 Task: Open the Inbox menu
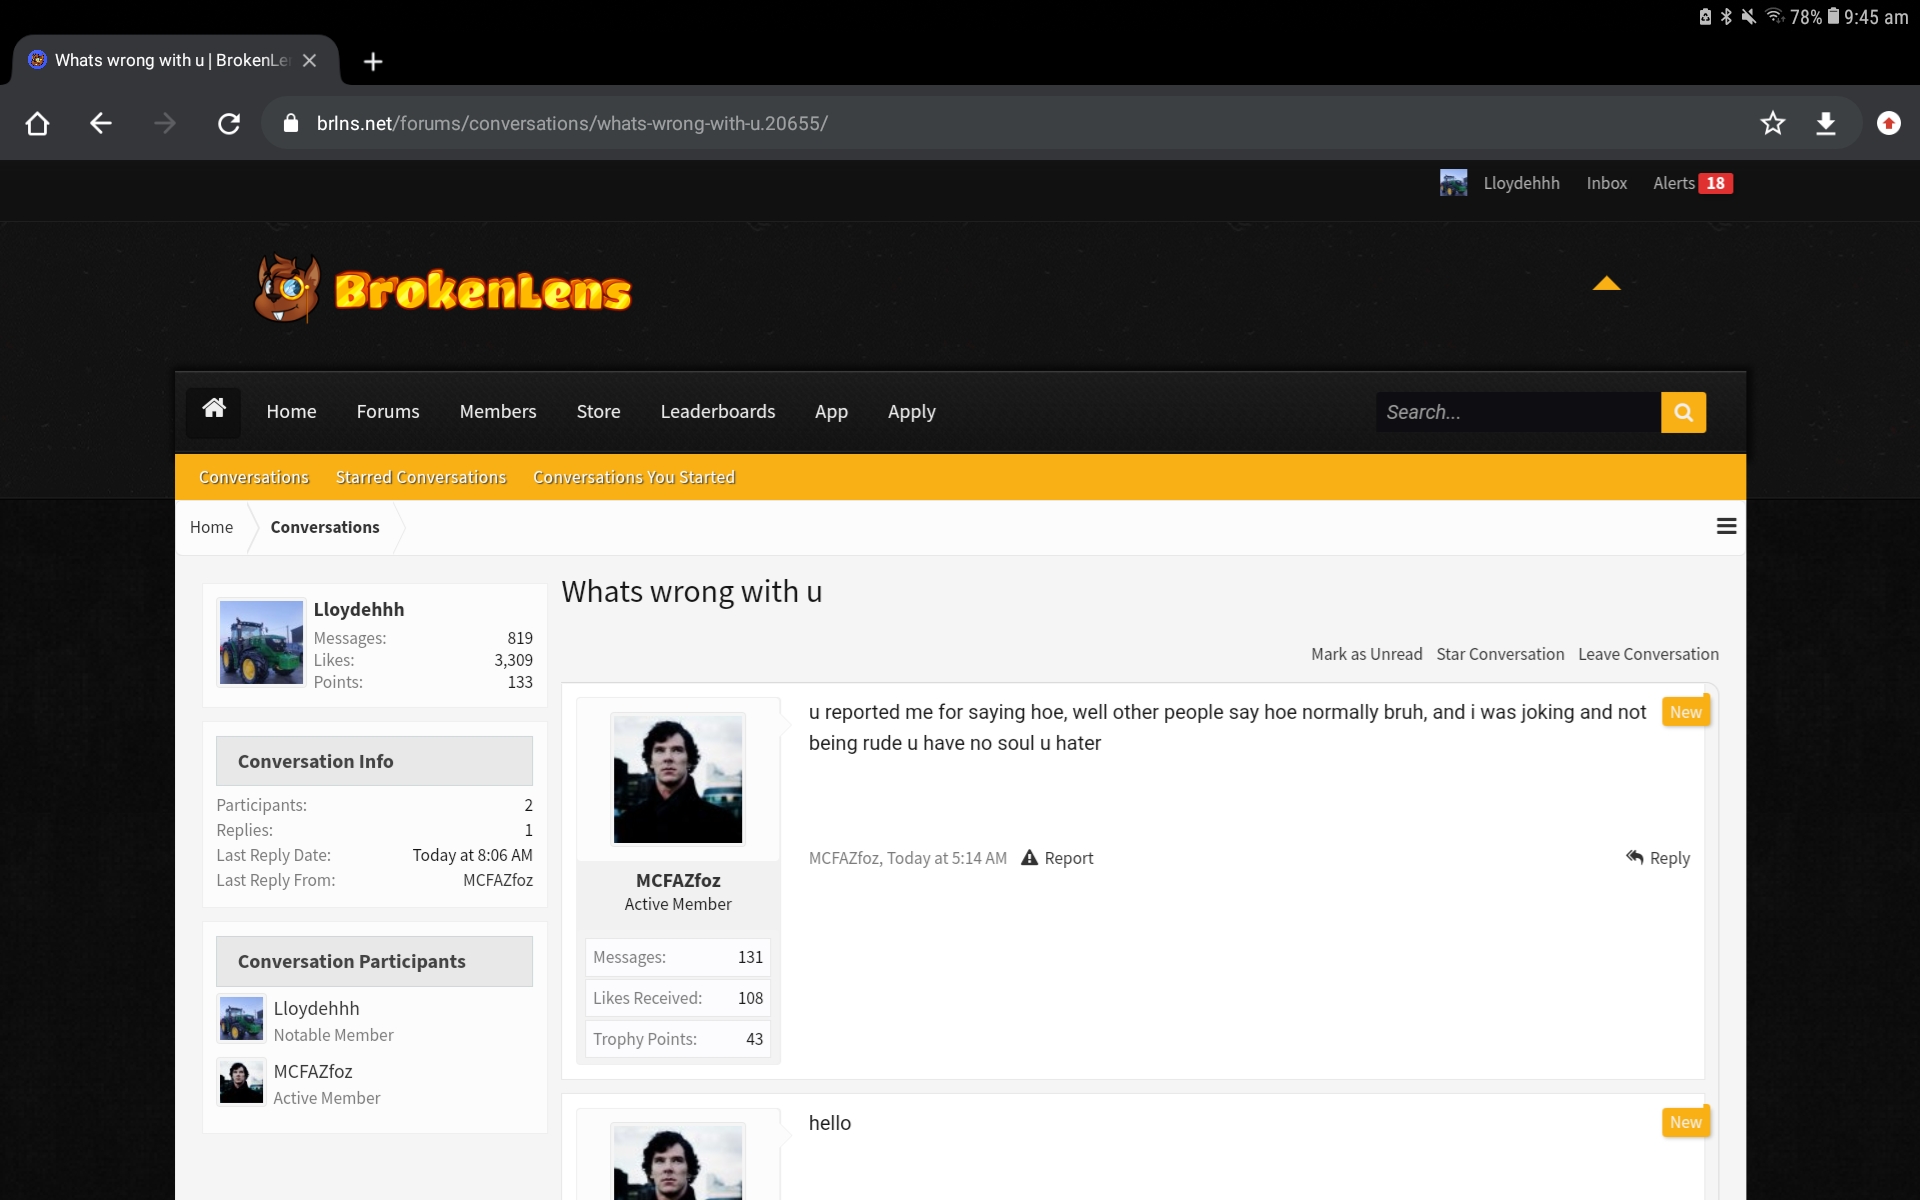1606,183
